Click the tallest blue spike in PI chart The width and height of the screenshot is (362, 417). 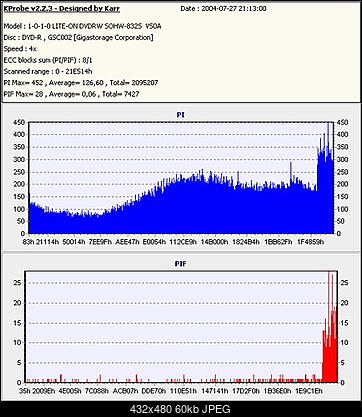click(x=328, y=178)
